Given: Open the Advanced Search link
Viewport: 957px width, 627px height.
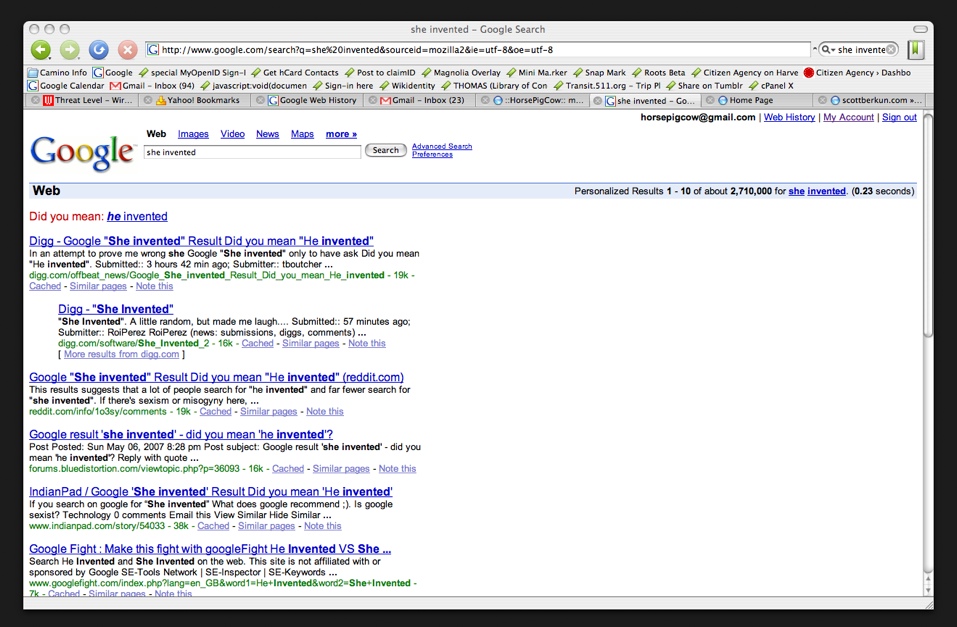Looking at the screenshot, I should (441, 147).
